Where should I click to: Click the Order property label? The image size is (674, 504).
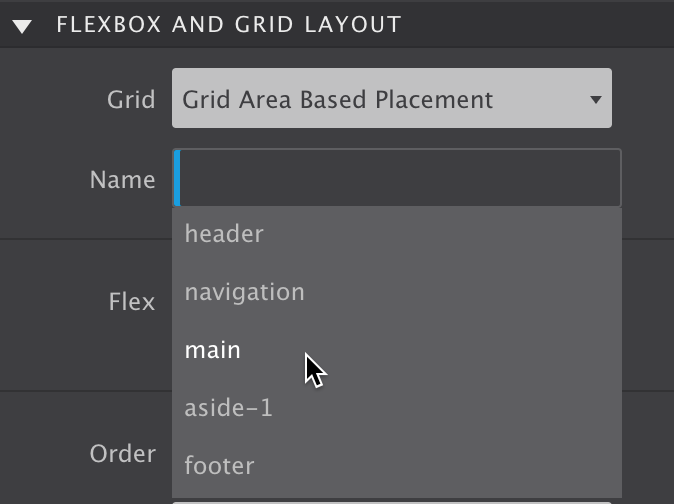122,454
